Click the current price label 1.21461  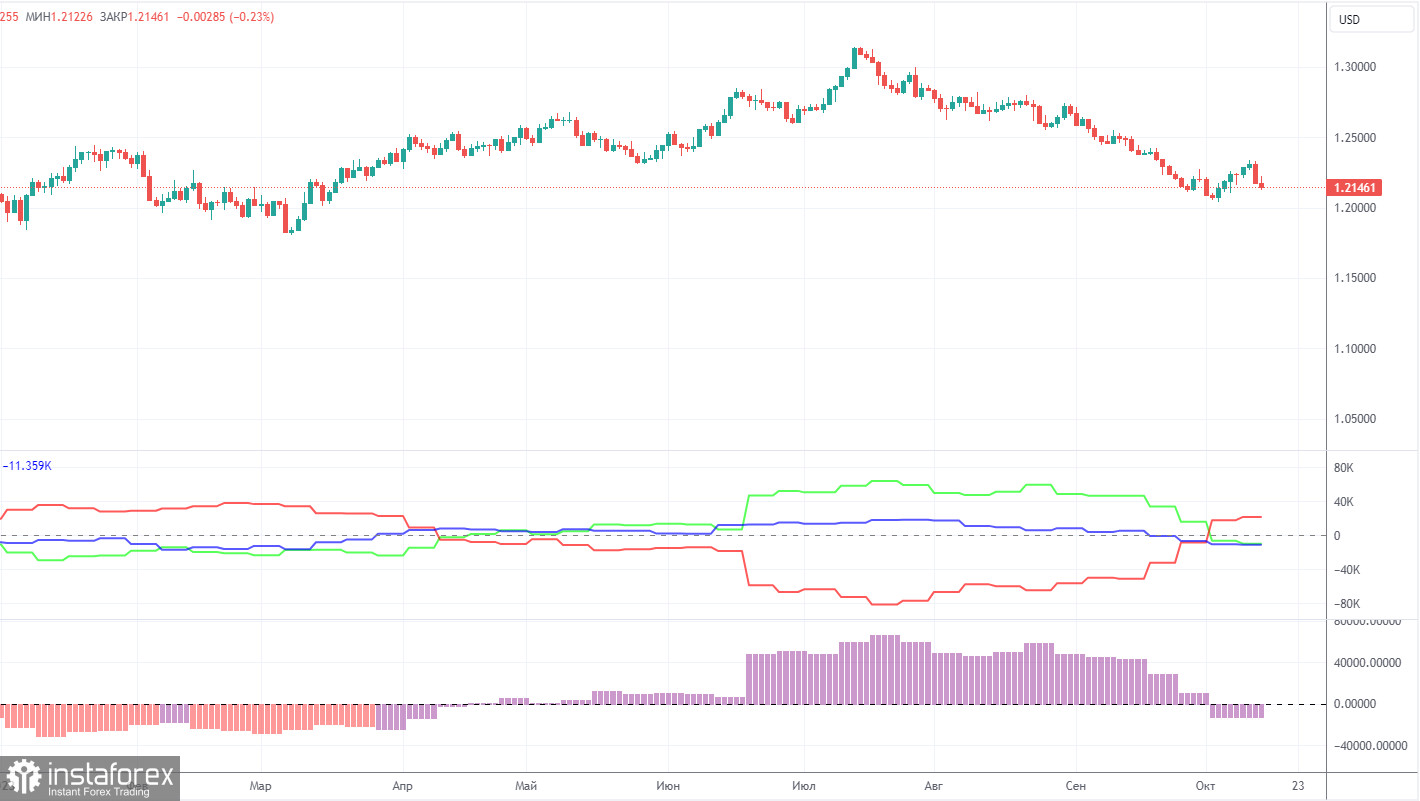pyautogui.click(x=1353, y=187)
